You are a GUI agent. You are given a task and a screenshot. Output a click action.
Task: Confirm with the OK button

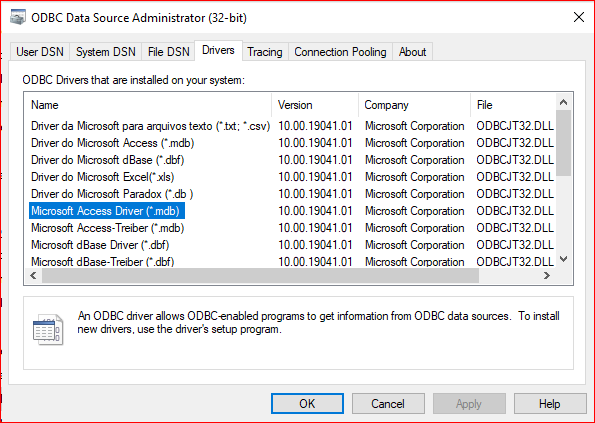click(x=307, y=404)
